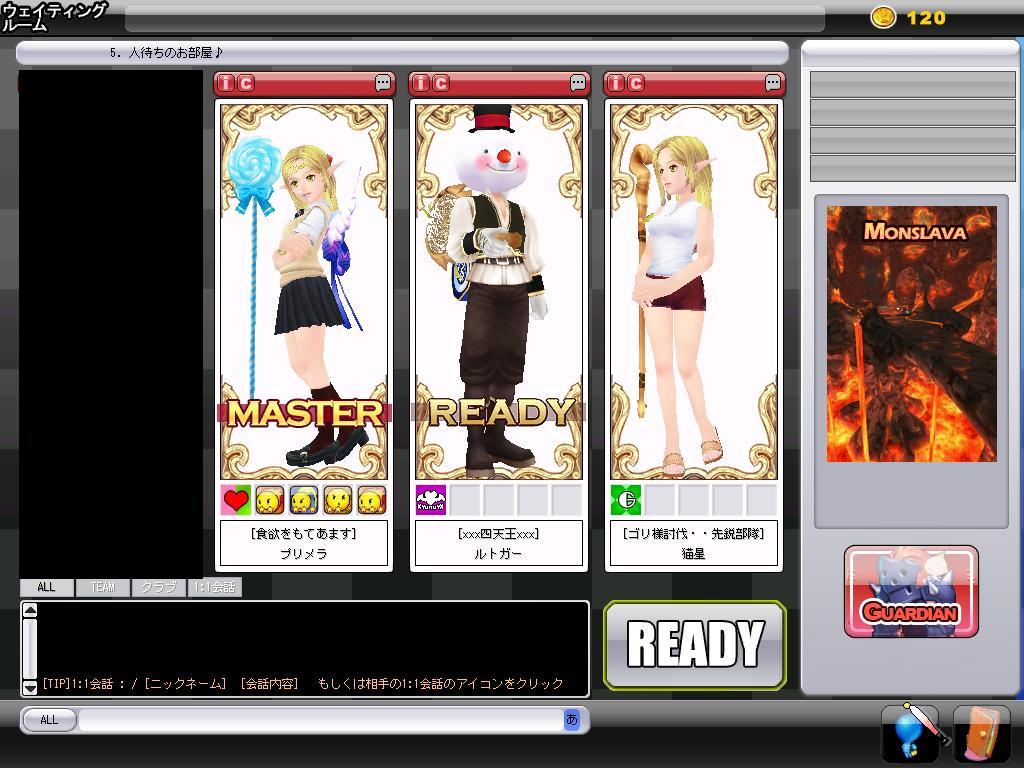Click the purple bat club emblem icon
This screenshot has height=768, width=1024.
[431, 500]
